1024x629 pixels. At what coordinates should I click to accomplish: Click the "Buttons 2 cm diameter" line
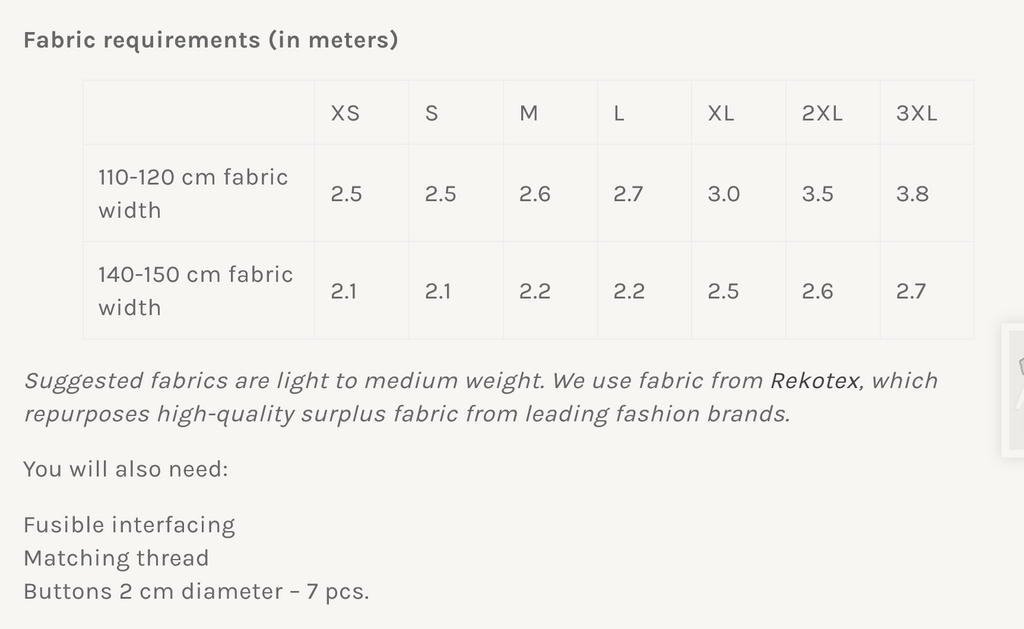click(x=196, y=591)
